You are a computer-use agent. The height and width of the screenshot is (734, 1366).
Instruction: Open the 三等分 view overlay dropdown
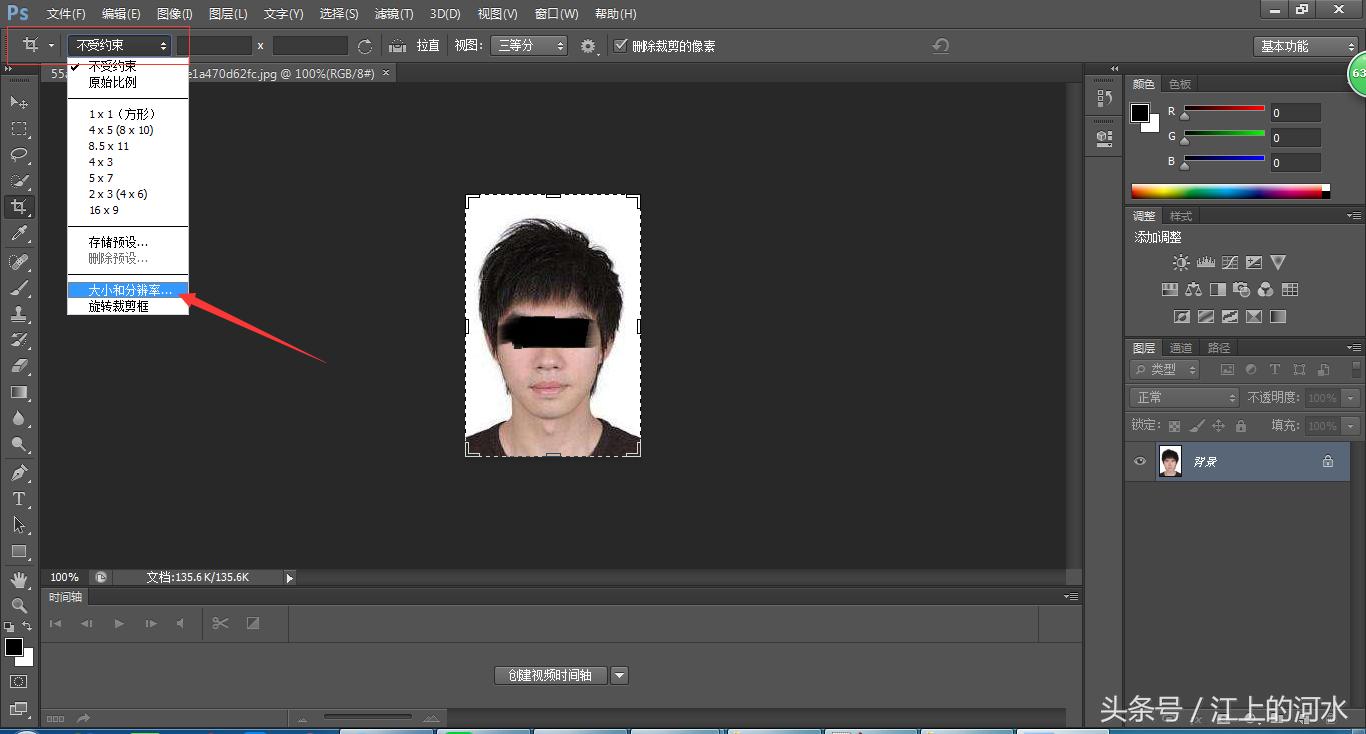pos(528,46)
